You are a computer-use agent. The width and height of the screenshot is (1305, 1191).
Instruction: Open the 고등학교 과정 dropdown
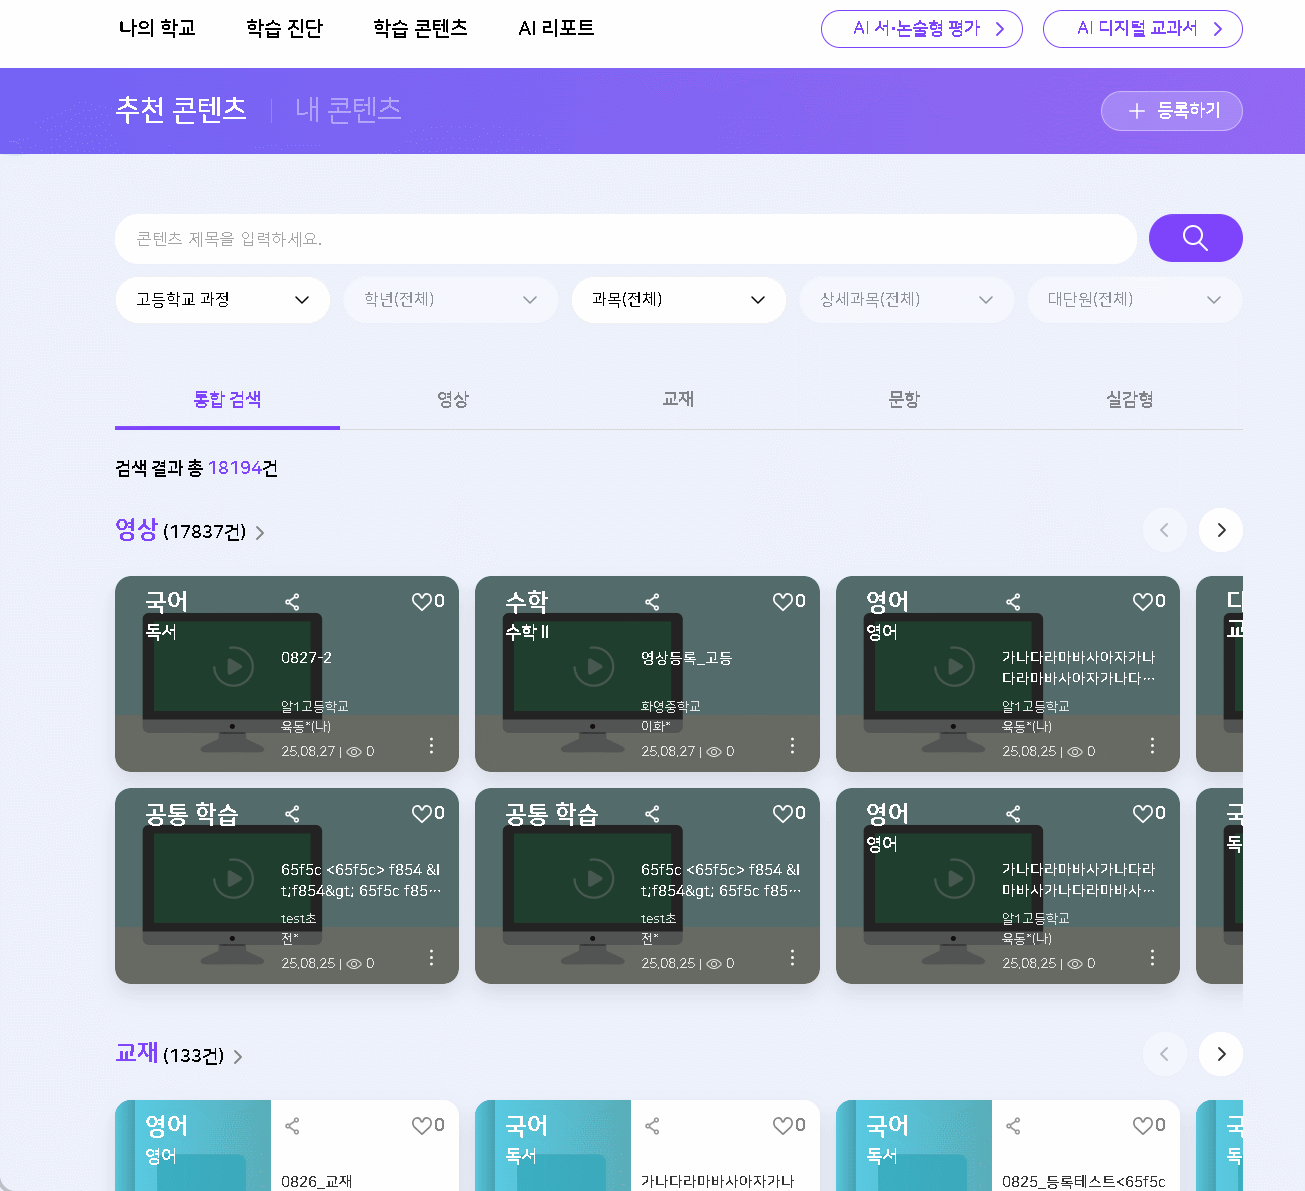point(222,300)
